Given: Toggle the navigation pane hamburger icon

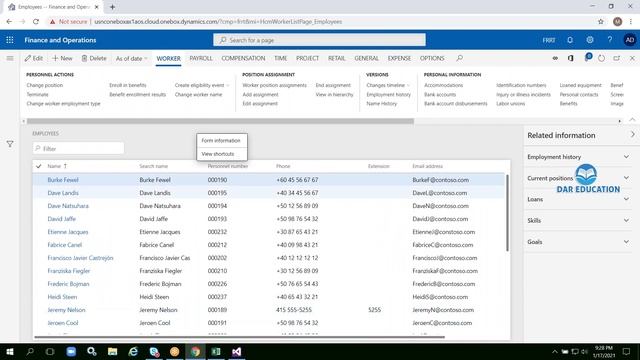Looking at the screenshot, I should pos(10,58).
